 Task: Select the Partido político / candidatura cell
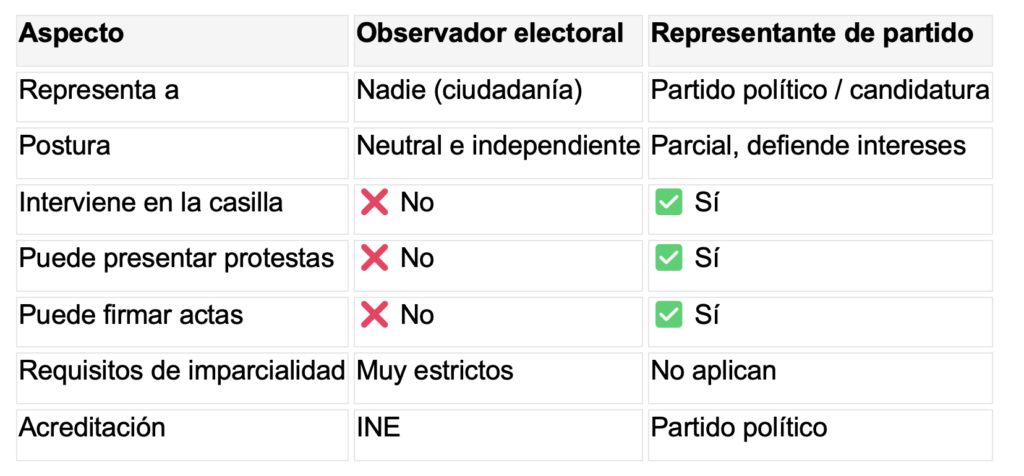pos(820,90)
